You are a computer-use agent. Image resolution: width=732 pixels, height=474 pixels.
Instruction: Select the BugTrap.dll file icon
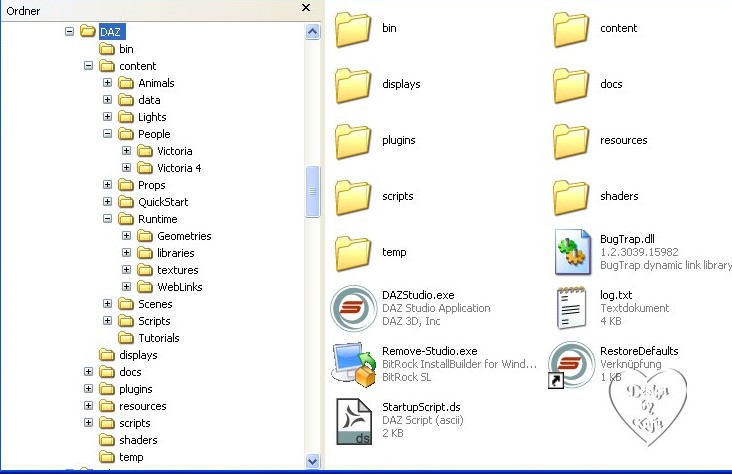pos(572,252)
